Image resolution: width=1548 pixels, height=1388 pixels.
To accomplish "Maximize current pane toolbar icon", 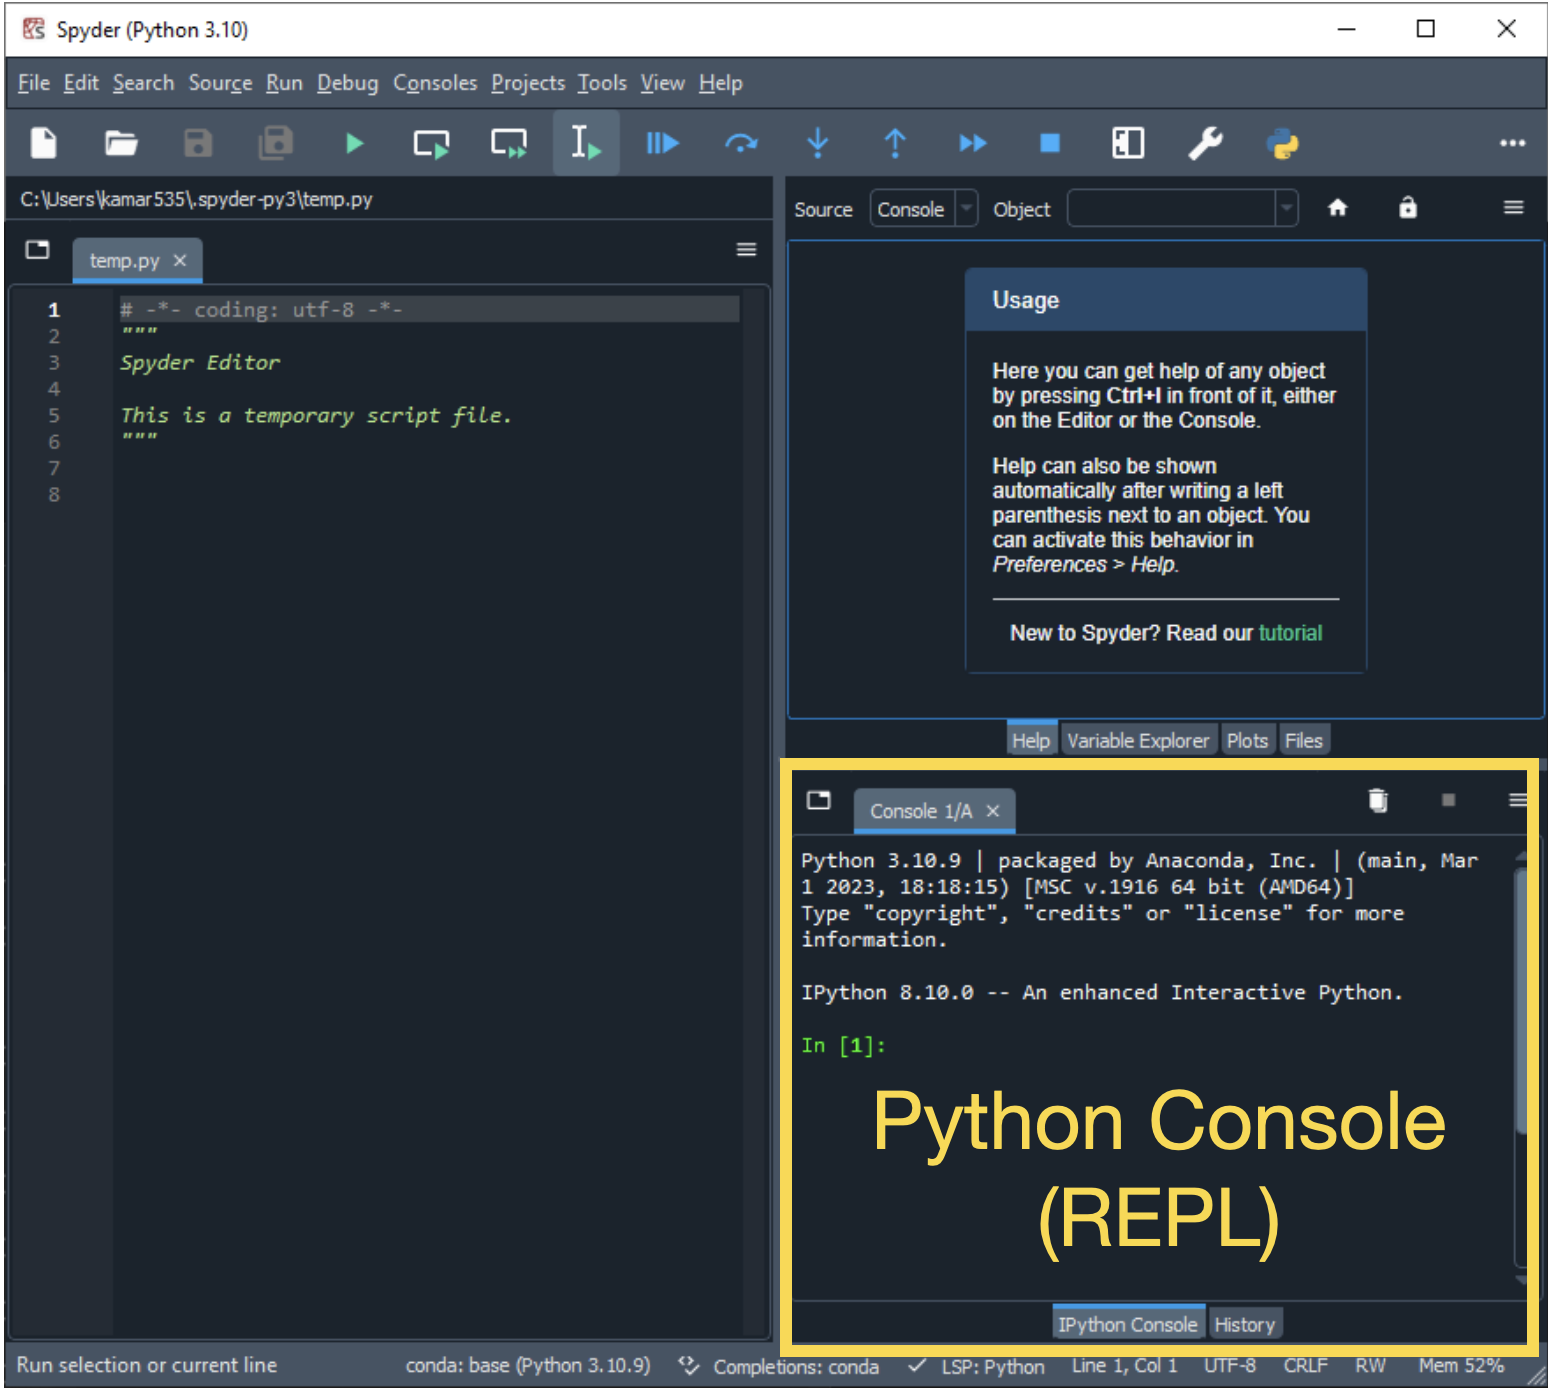I will click(1128, 143).
